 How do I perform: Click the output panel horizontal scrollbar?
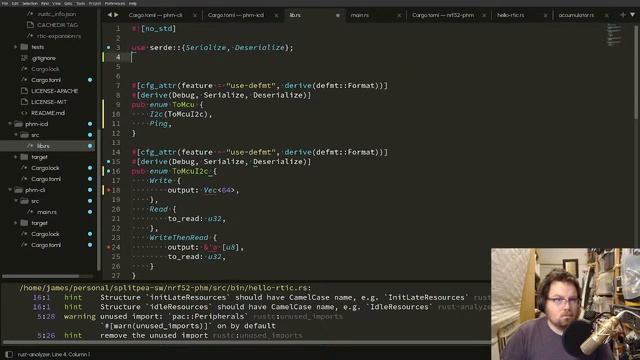pos(247,342)
